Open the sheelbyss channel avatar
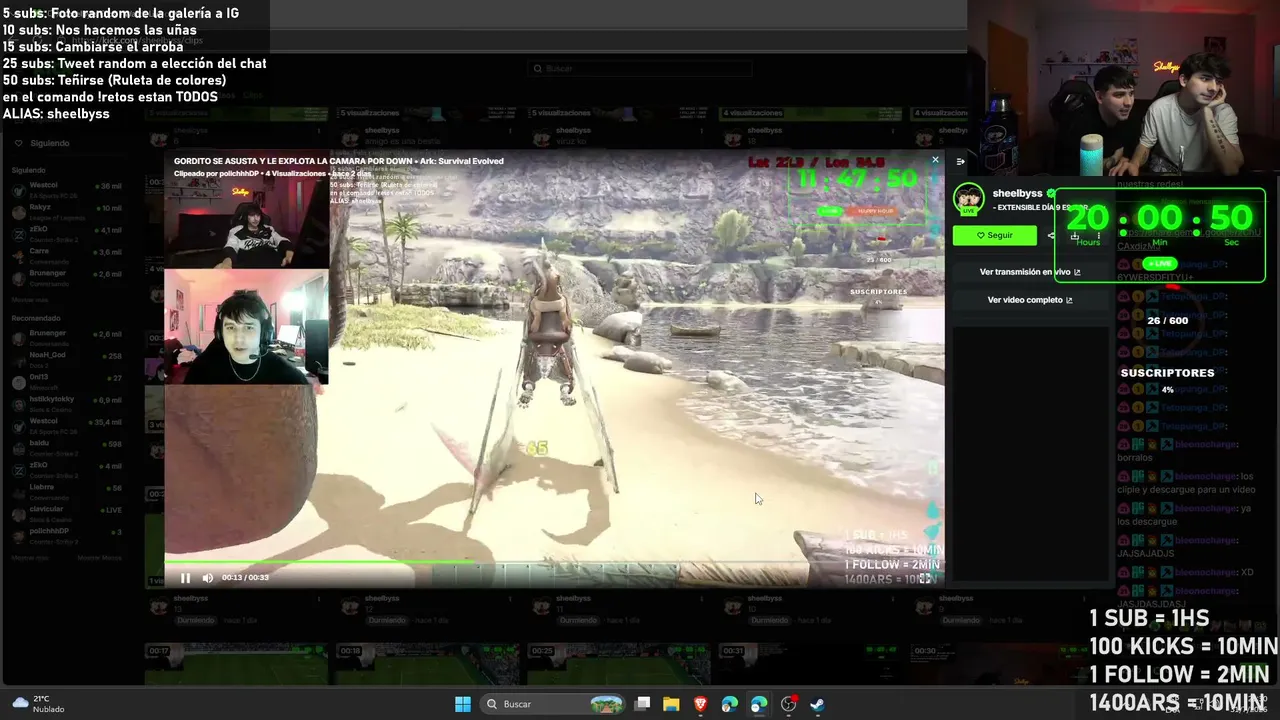1280x720 pixels. coord(968,199)
